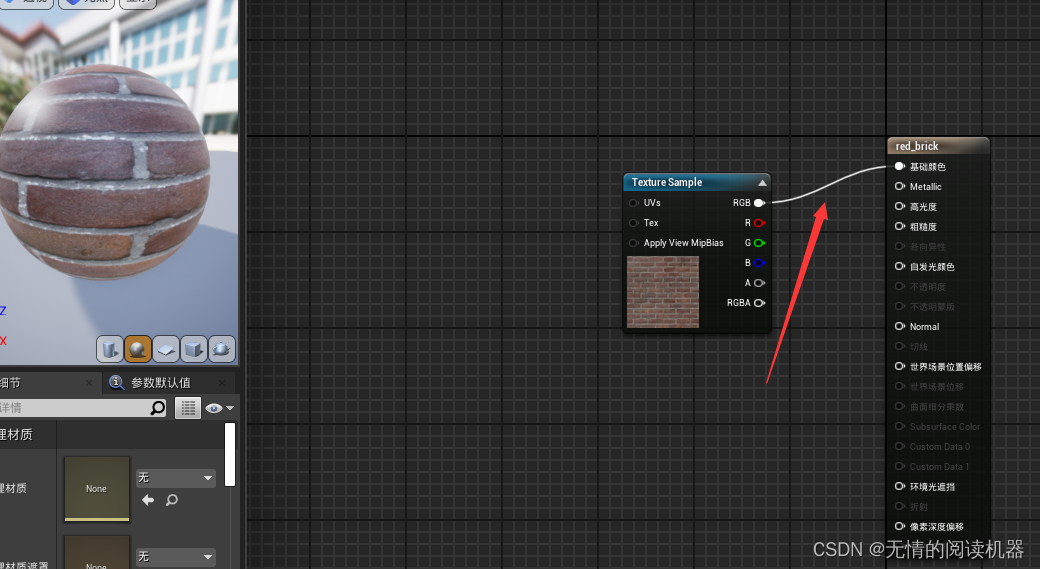Click the 高光度 input pin
This screenshot has height=569, width=1040.
[x=900, y=206]
